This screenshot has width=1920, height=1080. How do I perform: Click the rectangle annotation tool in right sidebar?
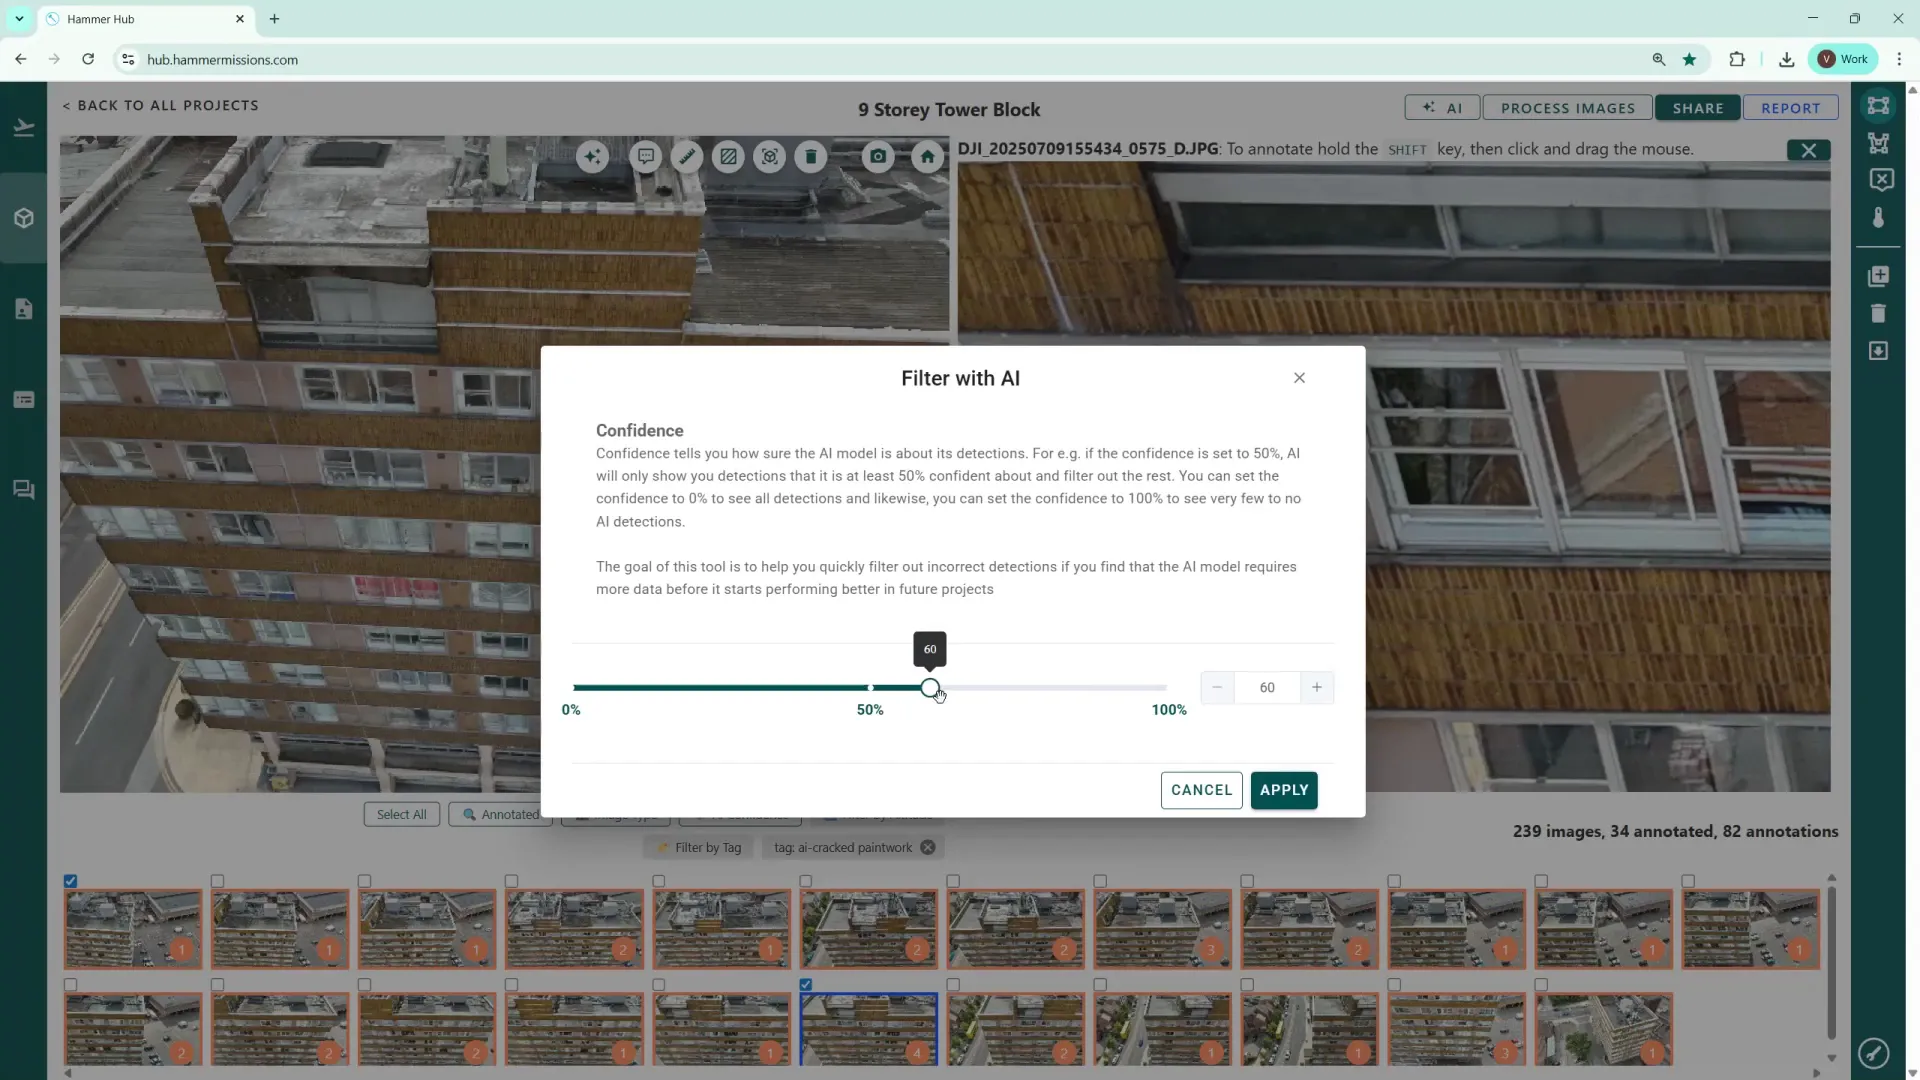click(x=1878, y=106)
